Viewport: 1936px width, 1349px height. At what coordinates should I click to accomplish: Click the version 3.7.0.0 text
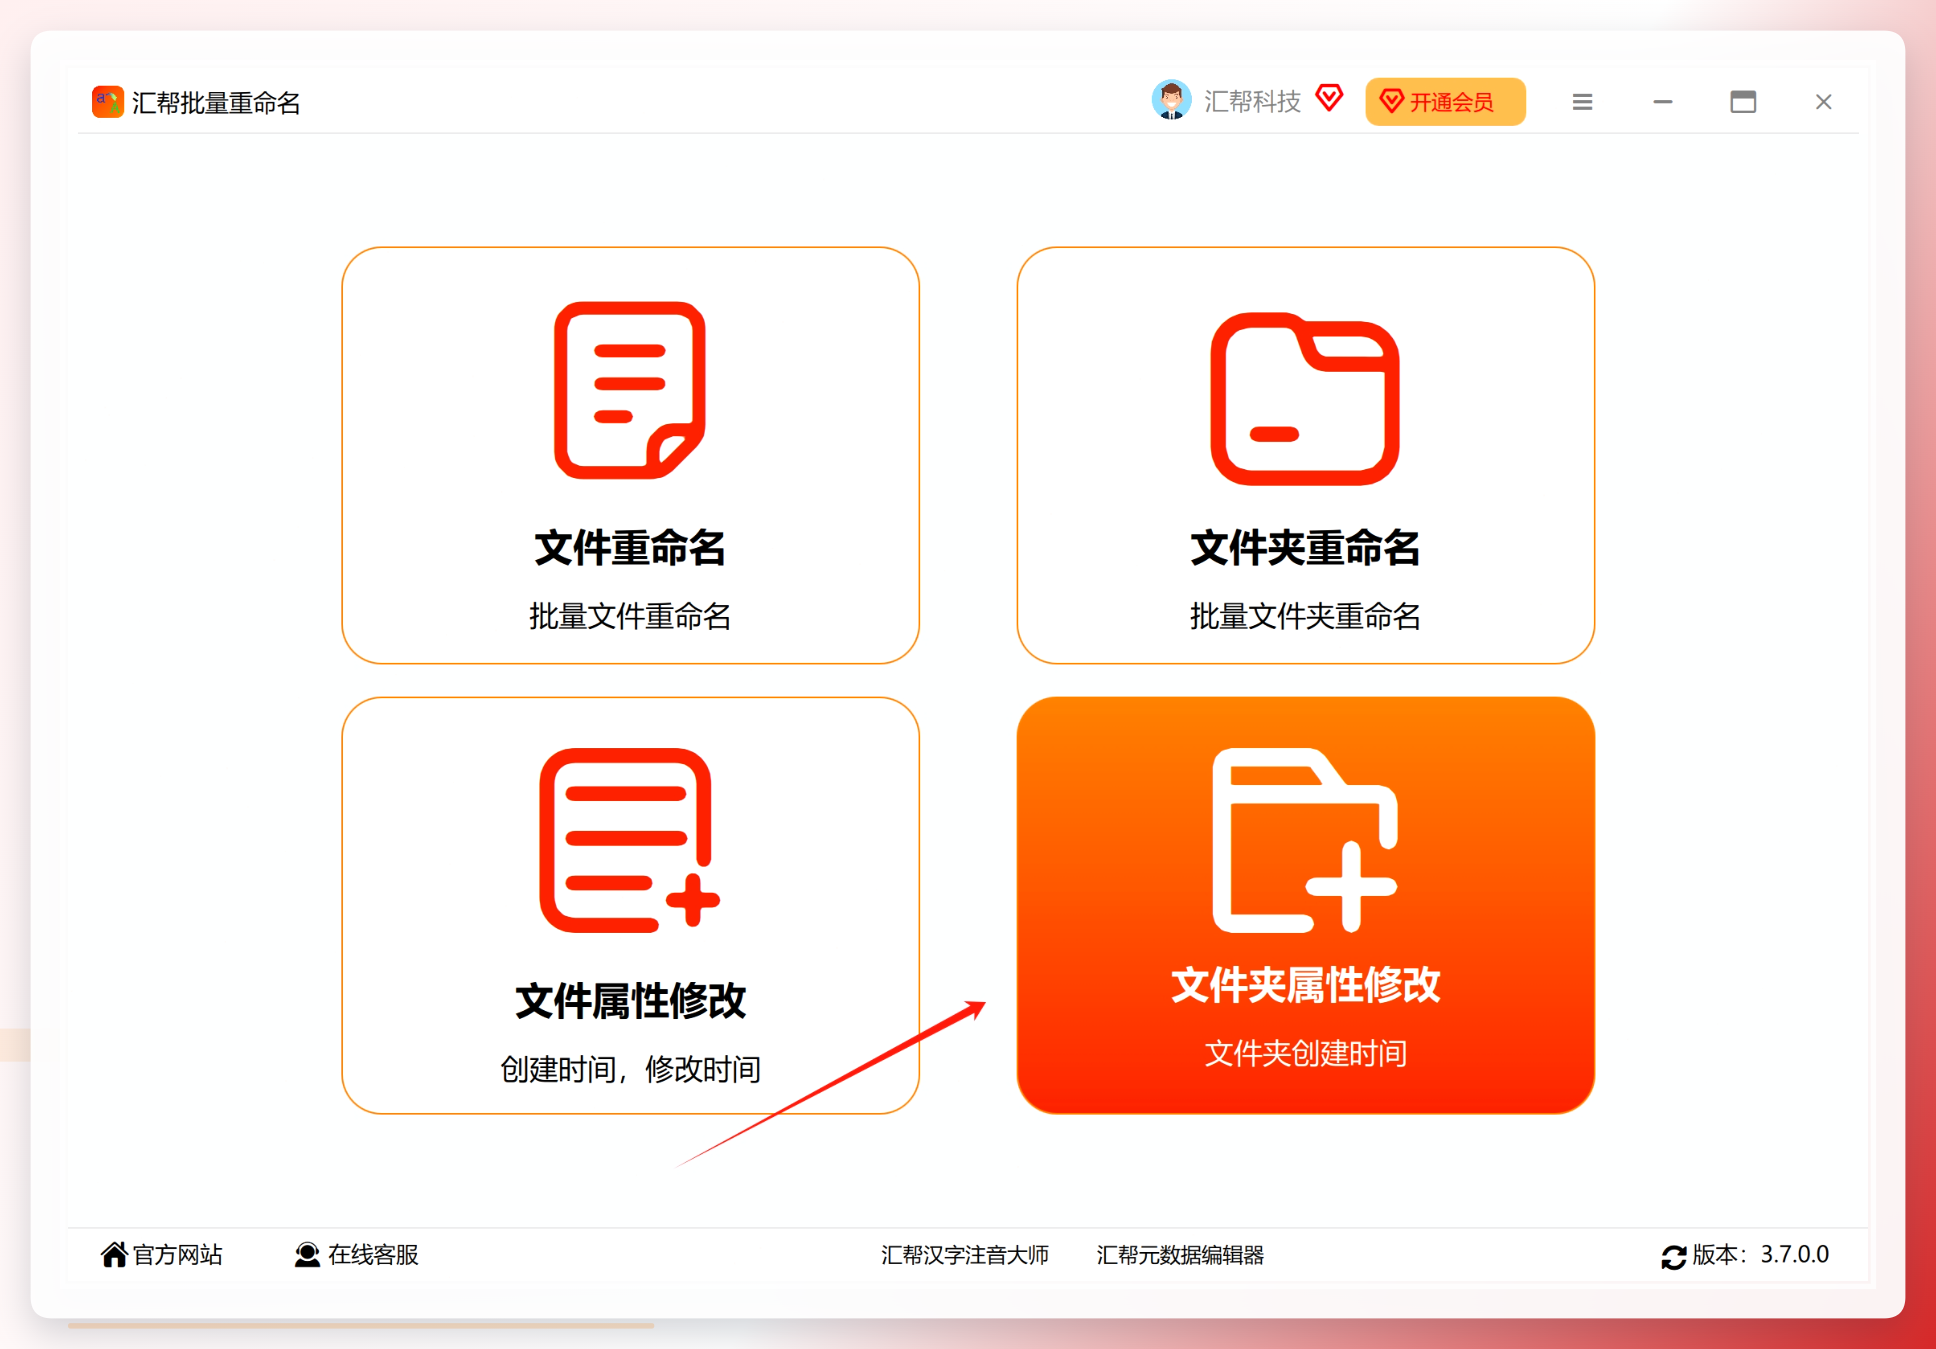point(1761,1254)
